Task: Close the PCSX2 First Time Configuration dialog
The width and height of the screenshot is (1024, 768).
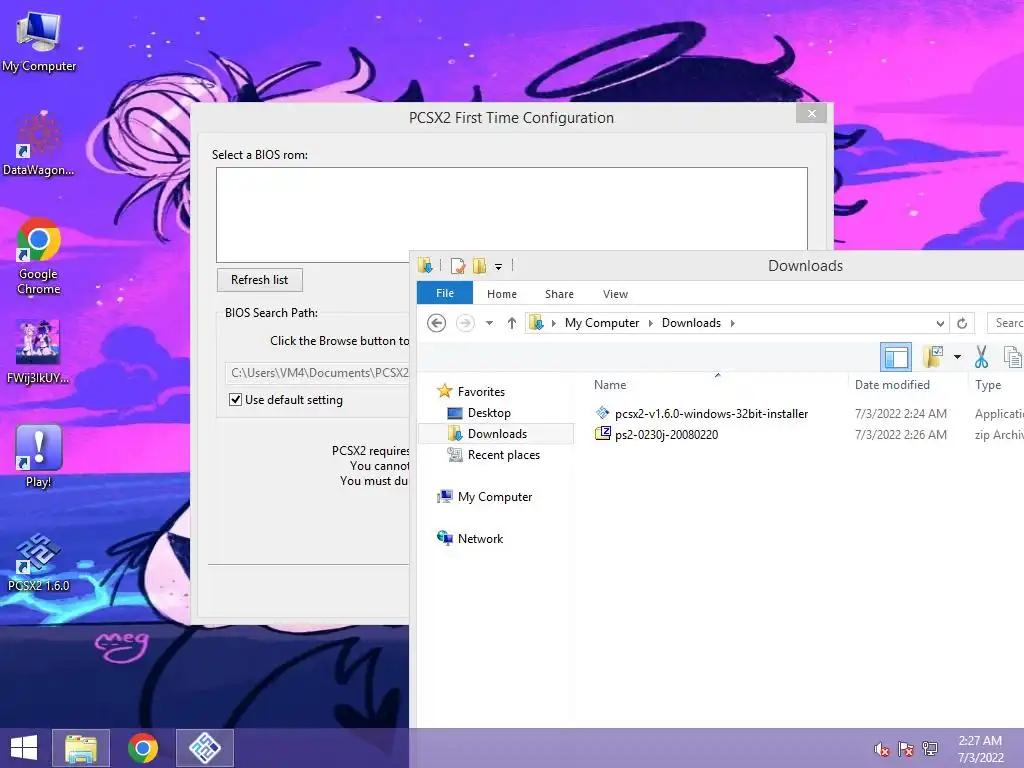Action: (812, 114)
